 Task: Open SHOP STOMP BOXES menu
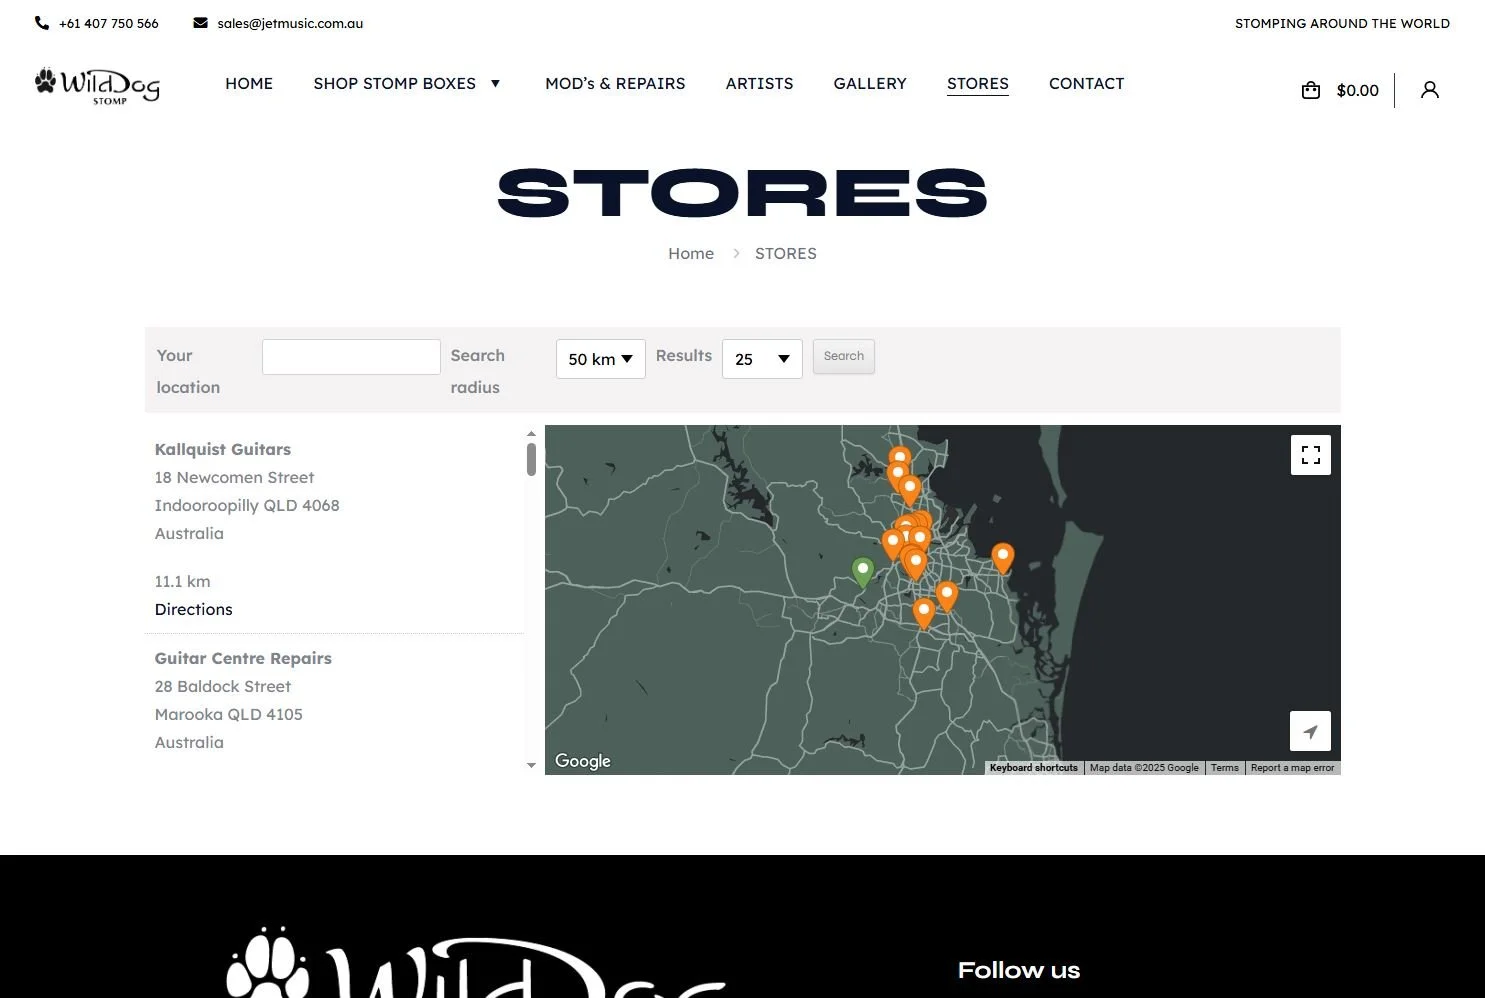(x=394, y=83)
